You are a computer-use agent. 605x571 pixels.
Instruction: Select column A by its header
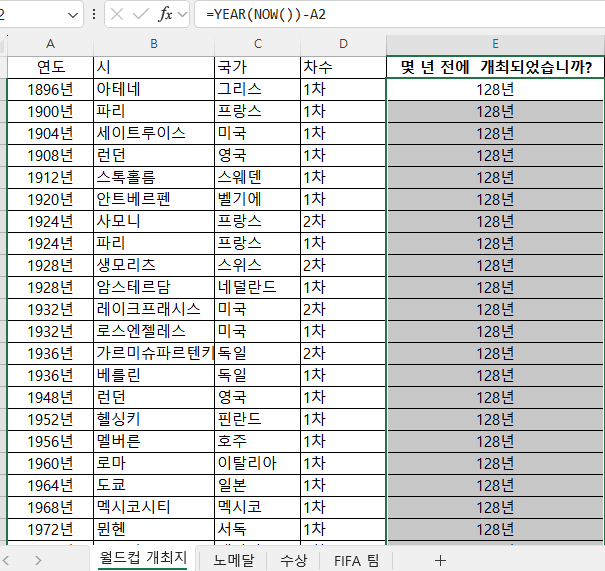click(50, 44)
